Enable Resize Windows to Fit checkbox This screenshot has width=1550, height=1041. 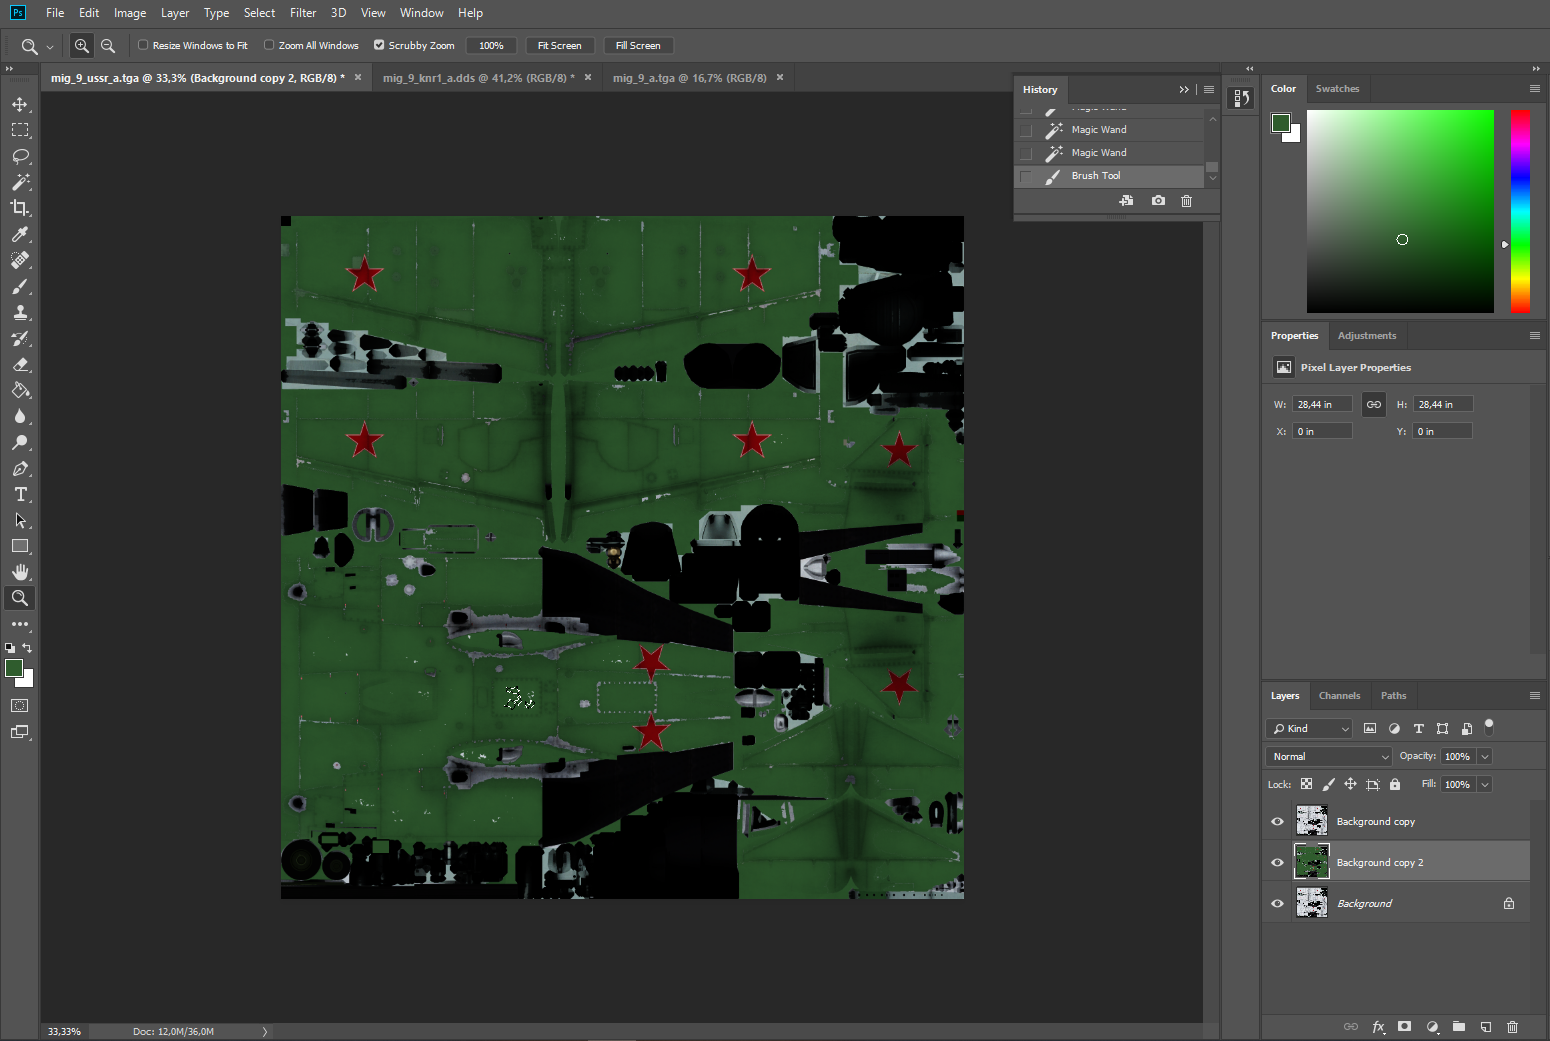[x=143, y=45]
